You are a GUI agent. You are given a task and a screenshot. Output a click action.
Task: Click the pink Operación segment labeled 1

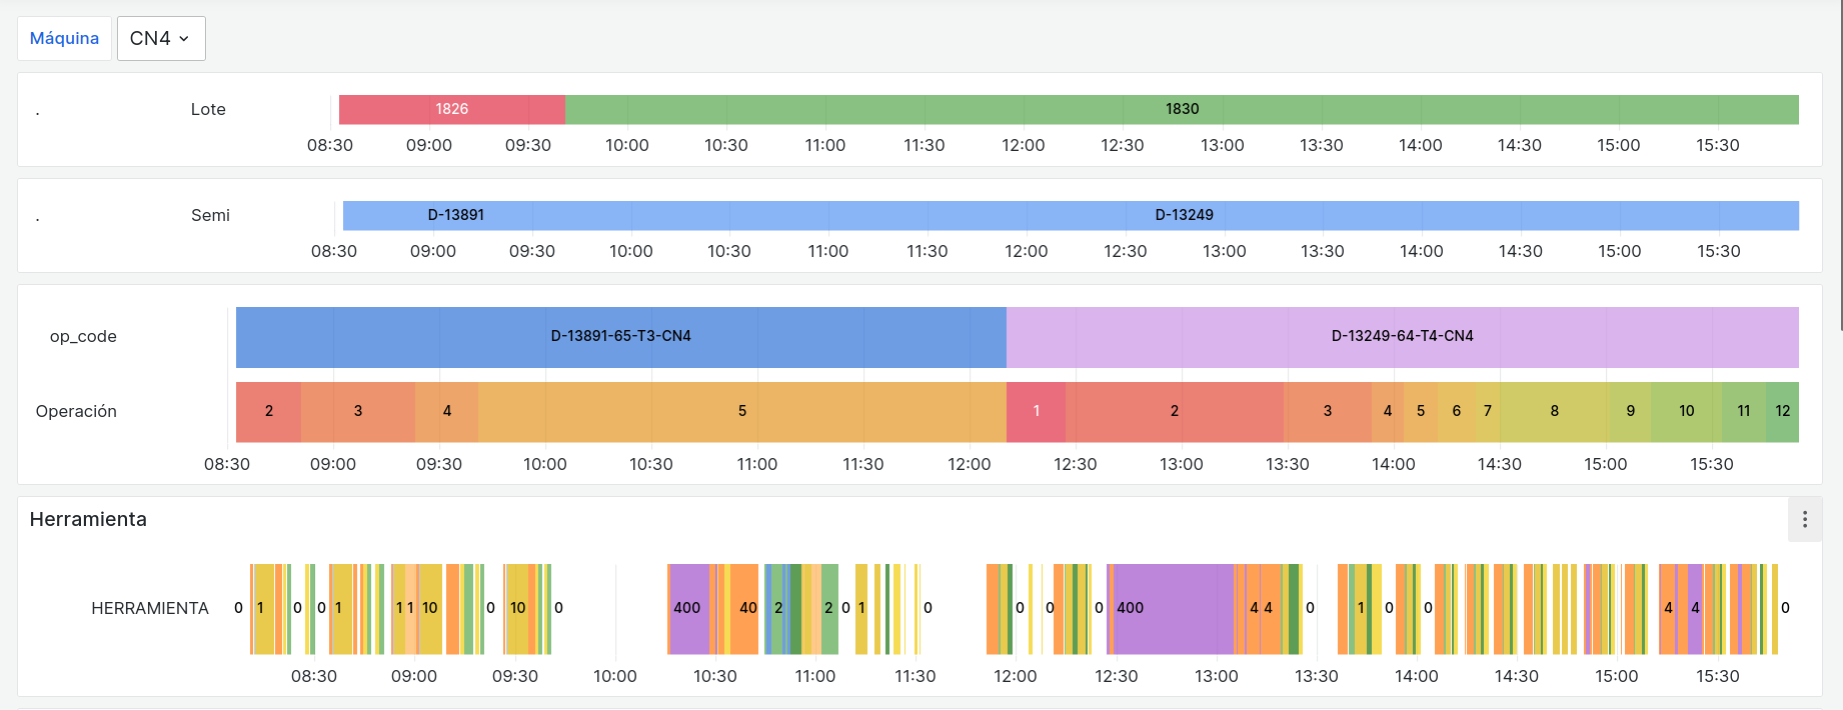pos(1036,411)
